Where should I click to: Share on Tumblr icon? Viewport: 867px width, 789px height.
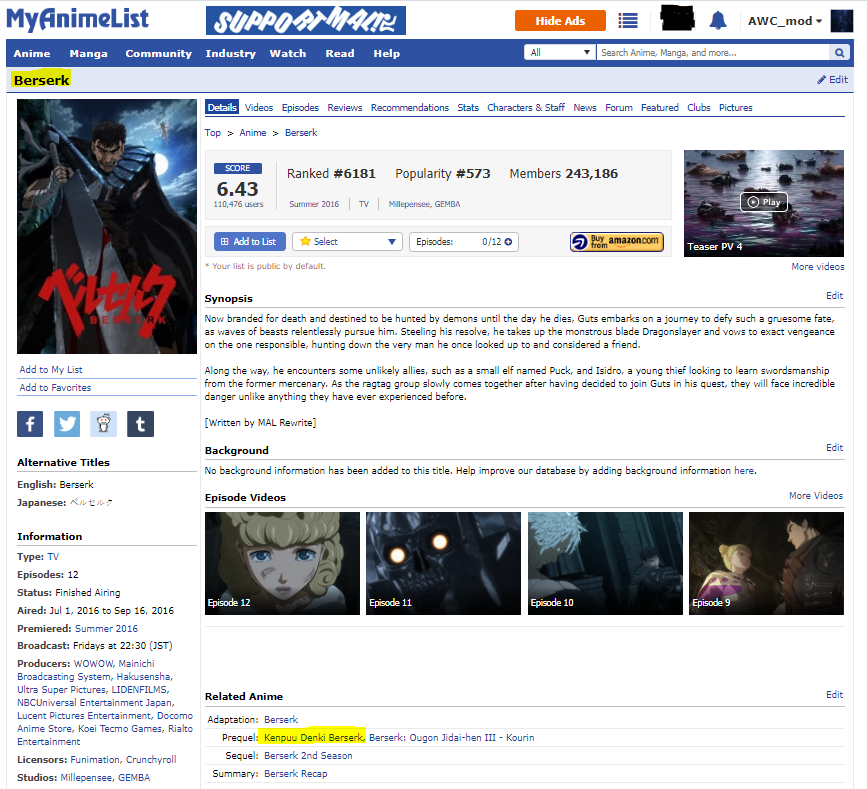[140, 424]
